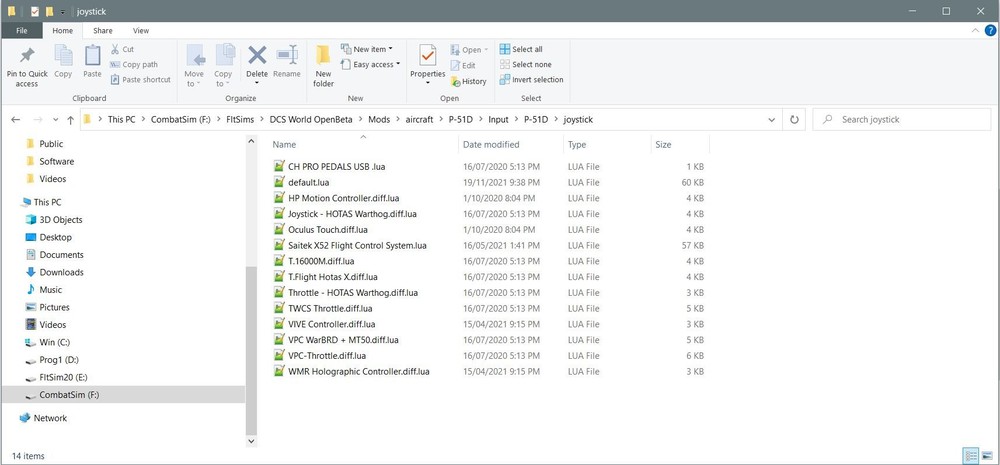
Task: Expand the address bar history dropdown
Action: click(772, 119)
